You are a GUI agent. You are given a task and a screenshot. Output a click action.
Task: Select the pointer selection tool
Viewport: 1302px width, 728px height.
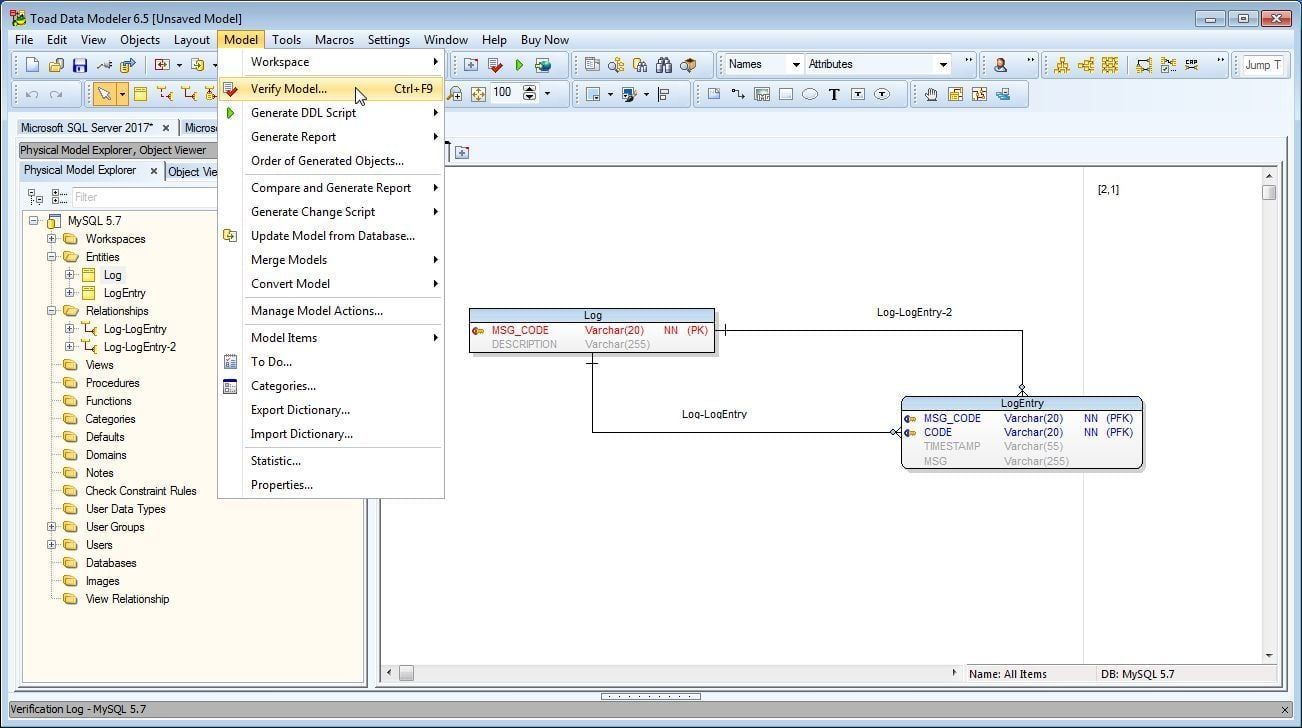(104, 94)
